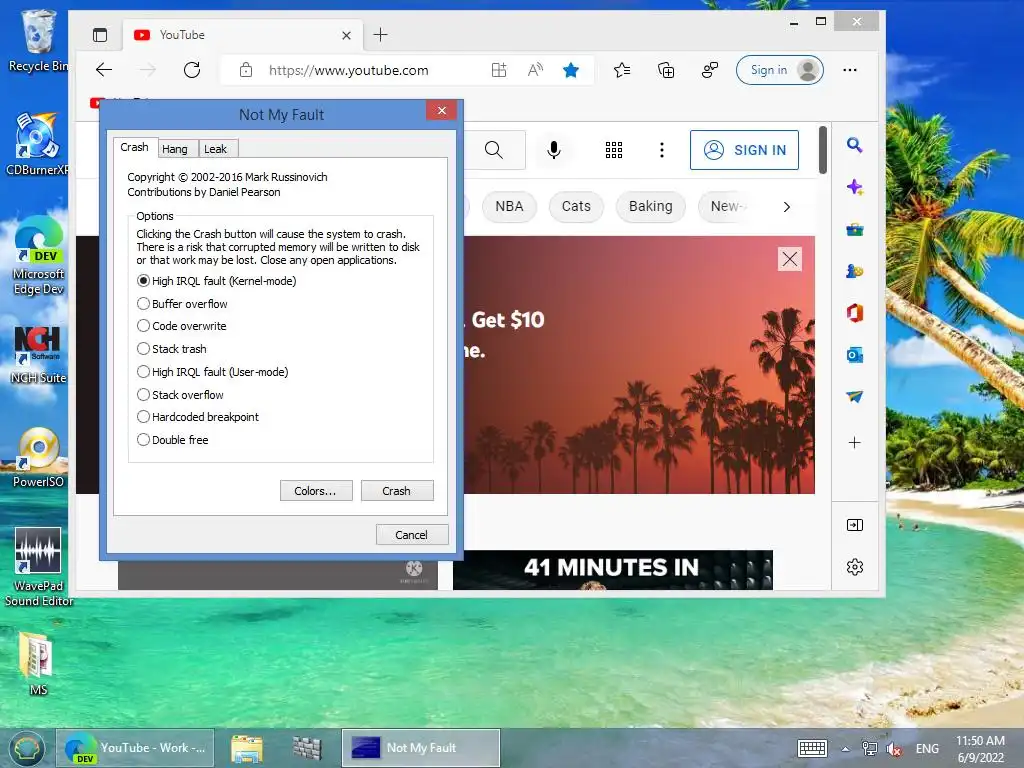1024x768 pixels.
Task: Open the Crash tab
Action: coord(135,147)
